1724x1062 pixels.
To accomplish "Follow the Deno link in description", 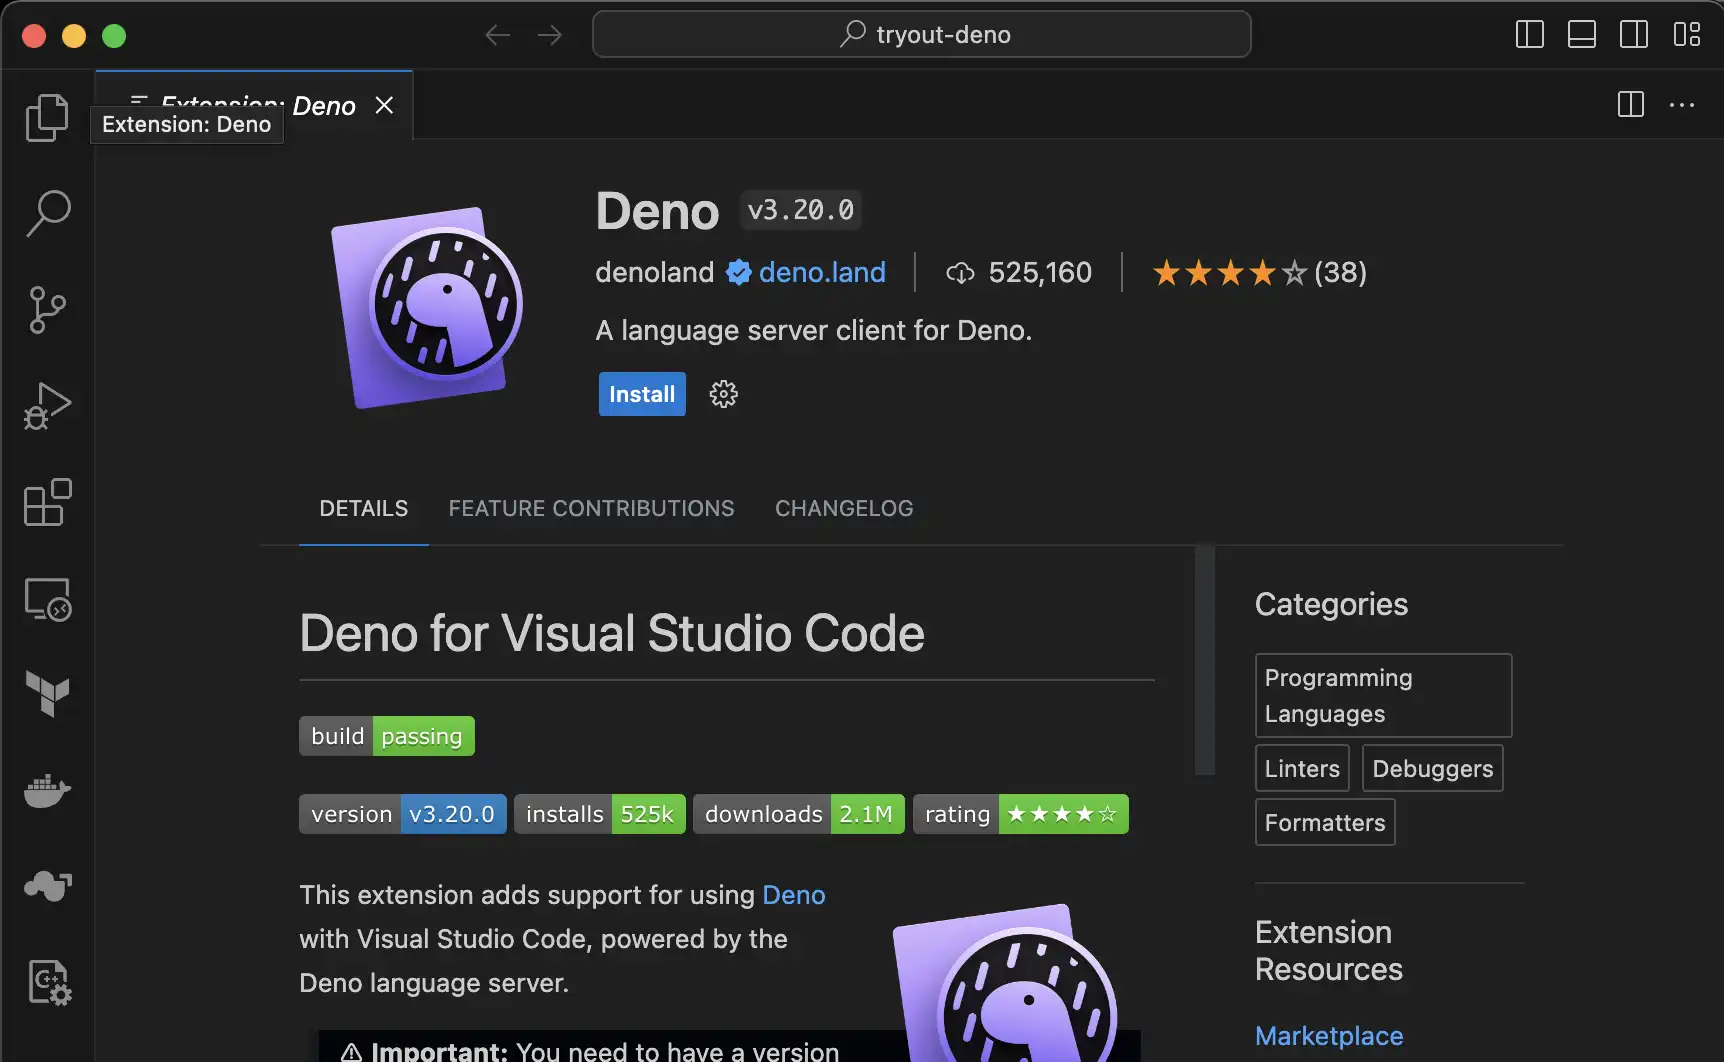I will pyautogui.click(x=794, y=894).
